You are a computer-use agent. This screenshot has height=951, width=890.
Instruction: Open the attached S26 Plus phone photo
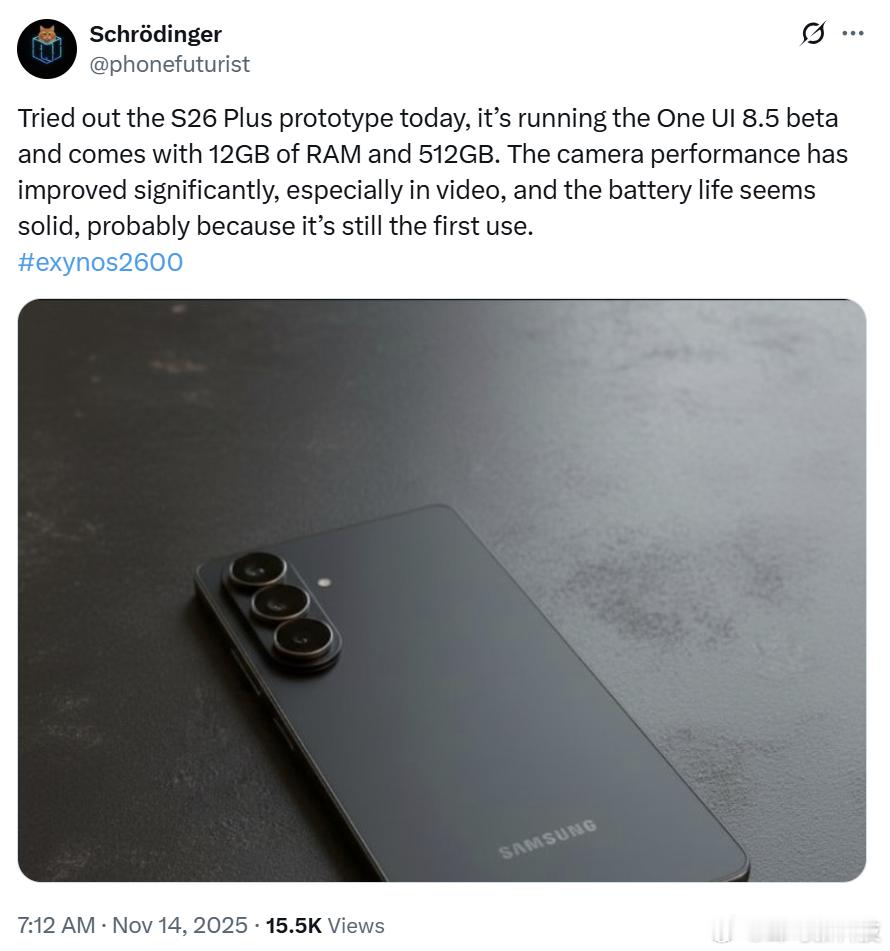(x=442, y=590)
